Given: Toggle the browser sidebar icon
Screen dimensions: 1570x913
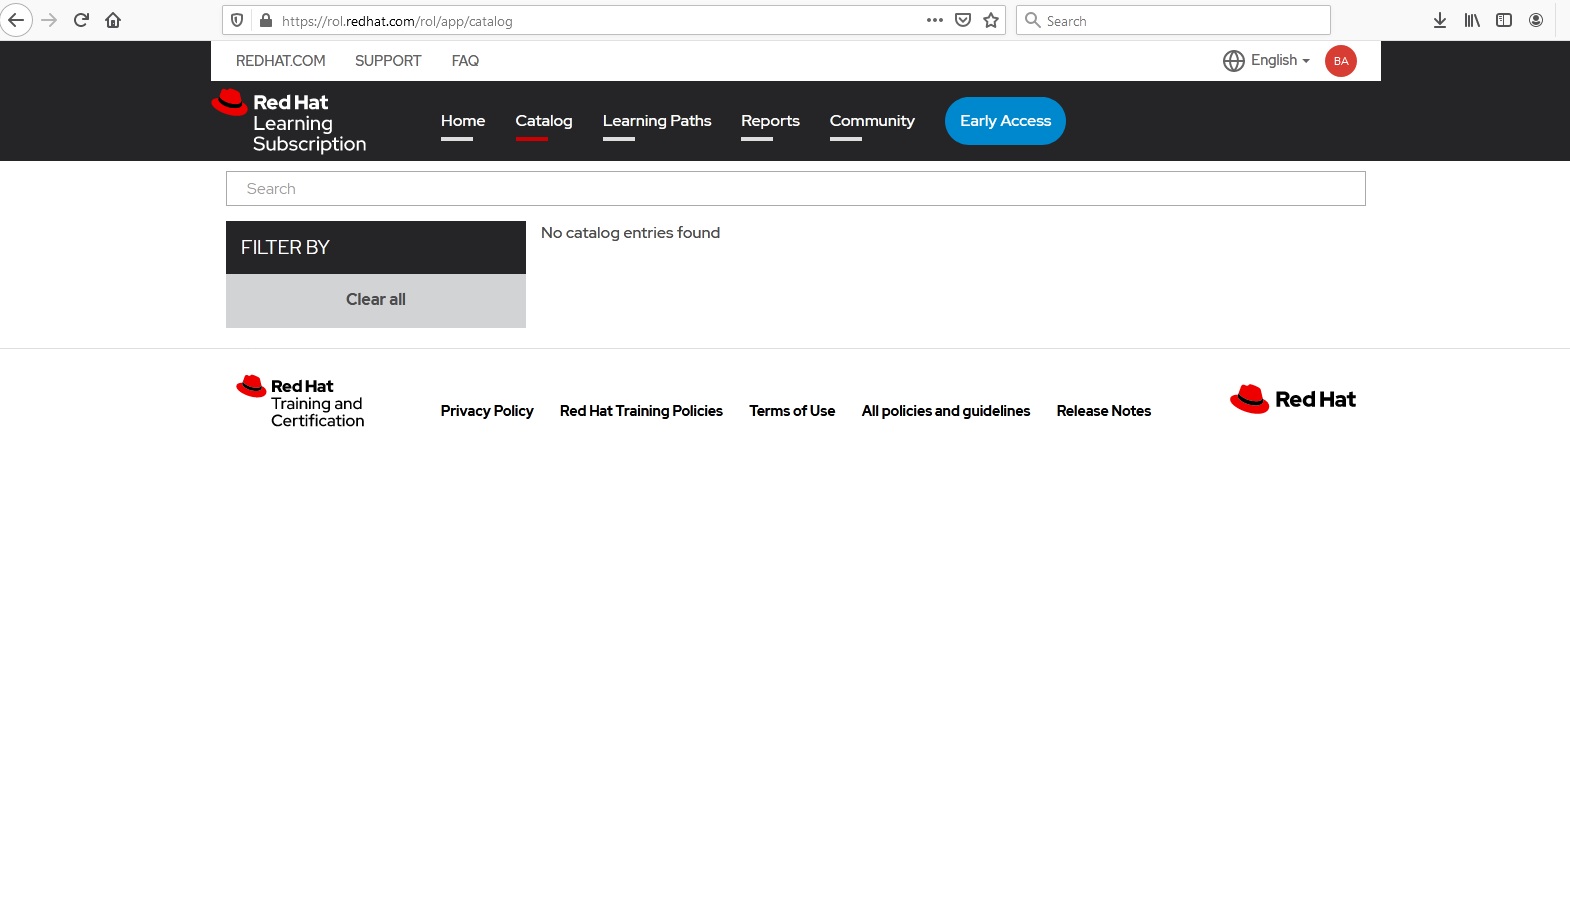Looking at the screenshot, I should [x=1504, y=20].
